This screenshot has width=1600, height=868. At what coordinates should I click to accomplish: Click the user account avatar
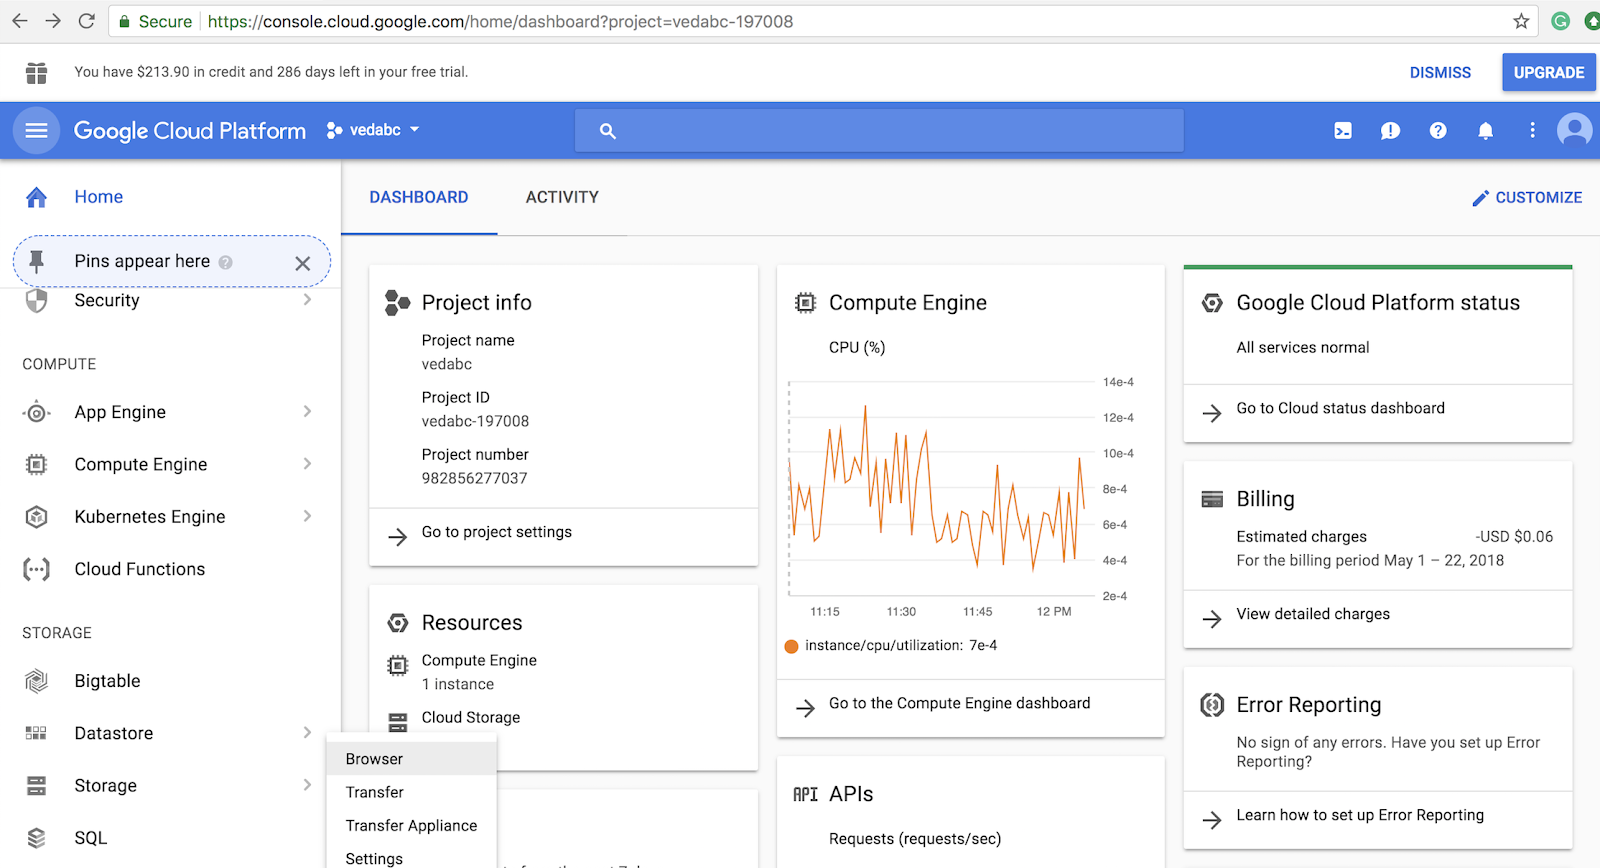(x=1575, y=130)
